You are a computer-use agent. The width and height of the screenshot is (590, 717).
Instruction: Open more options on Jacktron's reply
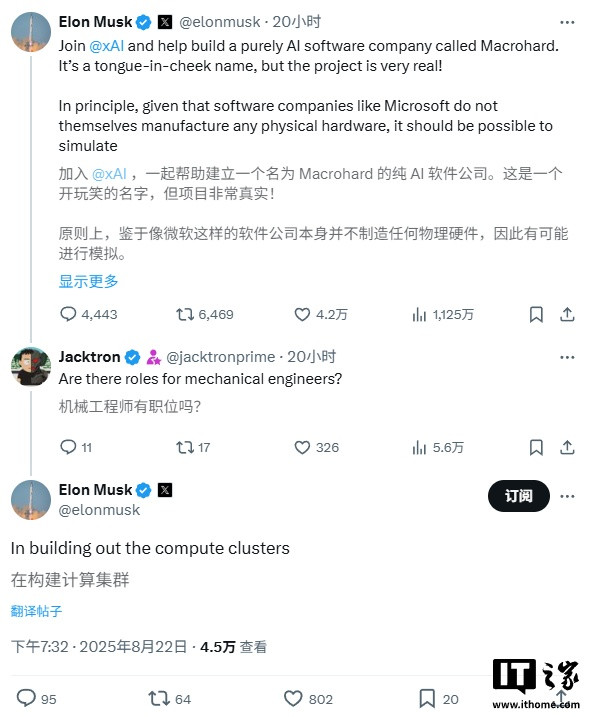tap(567, 357)
